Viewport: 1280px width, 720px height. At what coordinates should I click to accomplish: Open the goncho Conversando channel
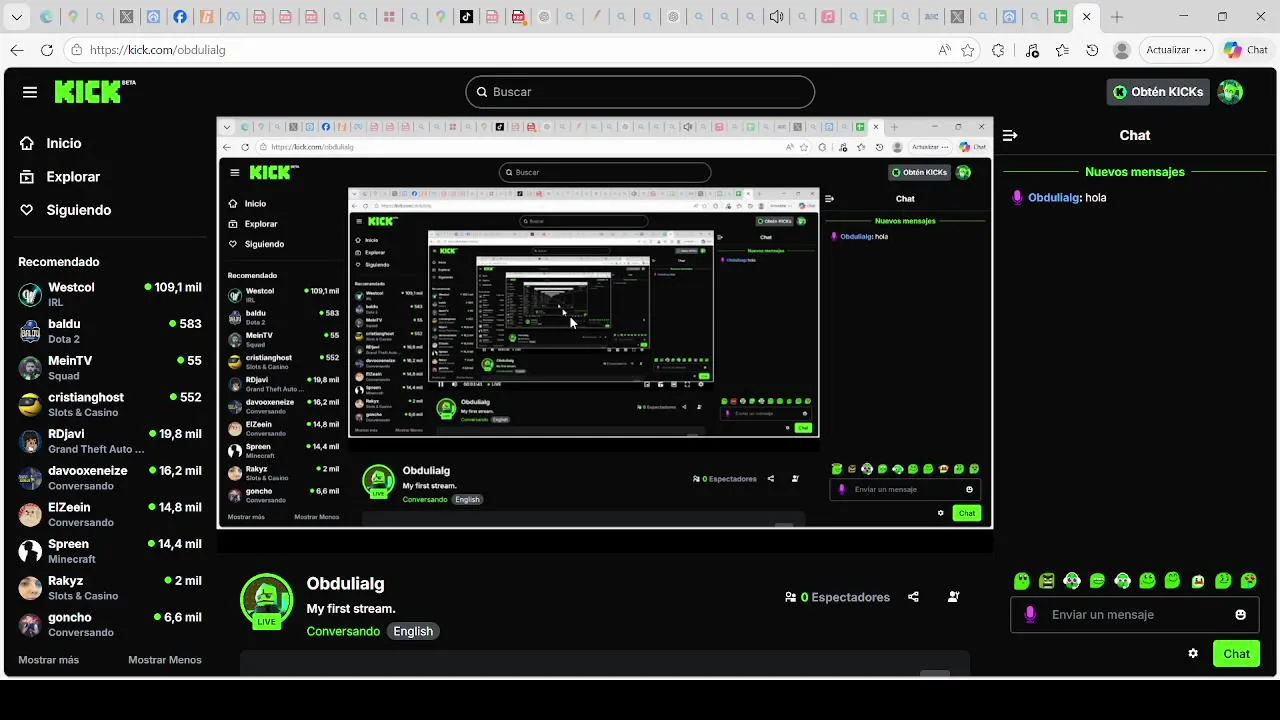(x=110, y=625)
